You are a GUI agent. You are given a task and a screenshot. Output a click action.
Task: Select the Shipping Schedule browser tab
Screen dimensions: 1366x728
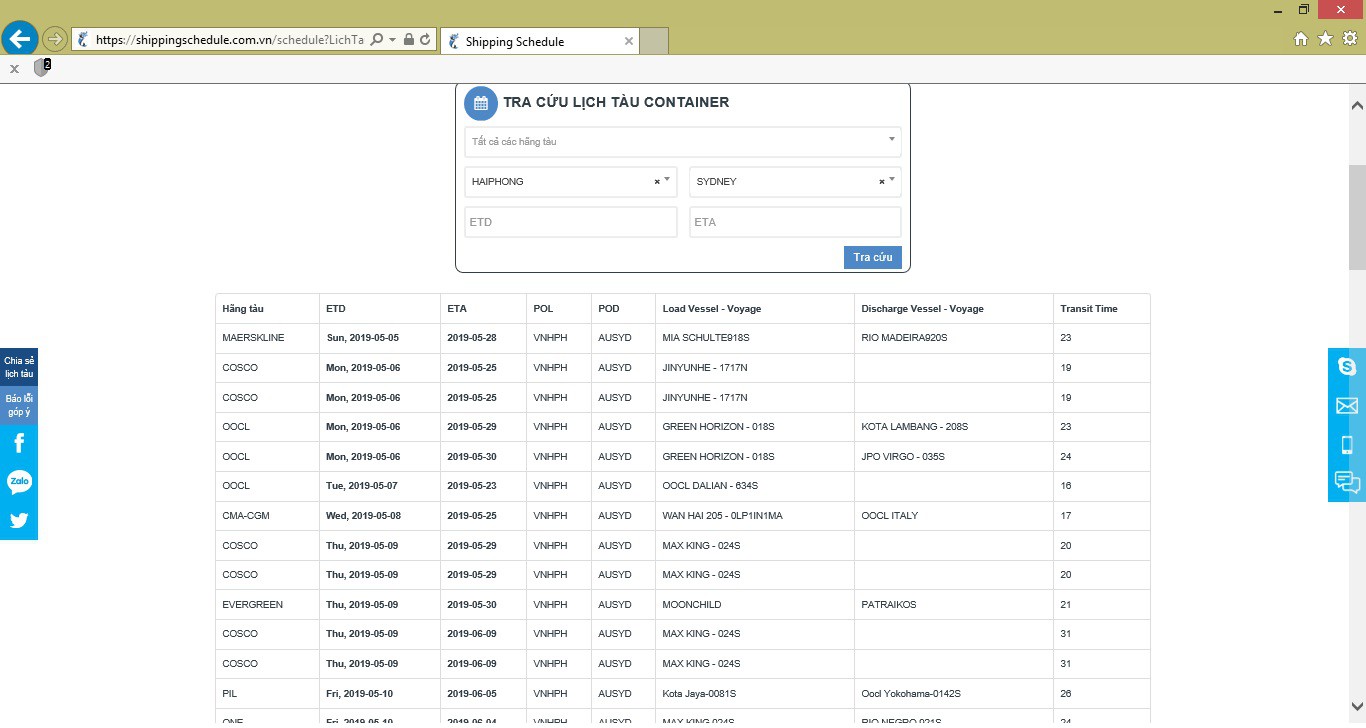coord(540,41)
